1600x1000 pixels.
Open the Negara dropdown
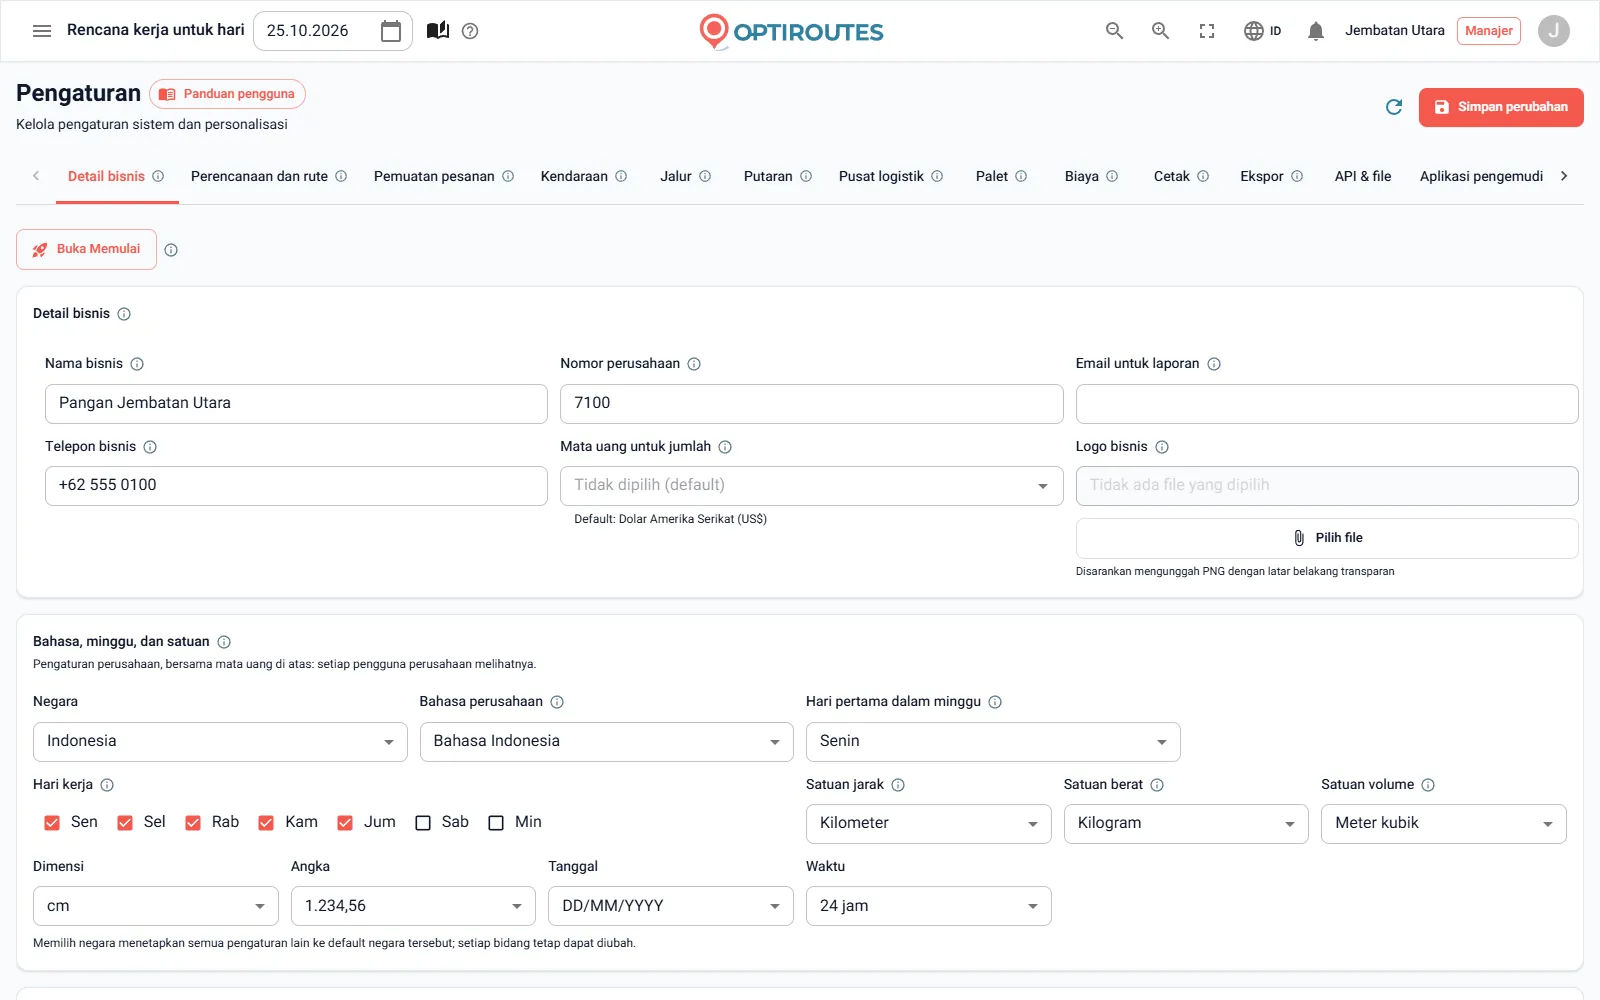coord(220,742)
